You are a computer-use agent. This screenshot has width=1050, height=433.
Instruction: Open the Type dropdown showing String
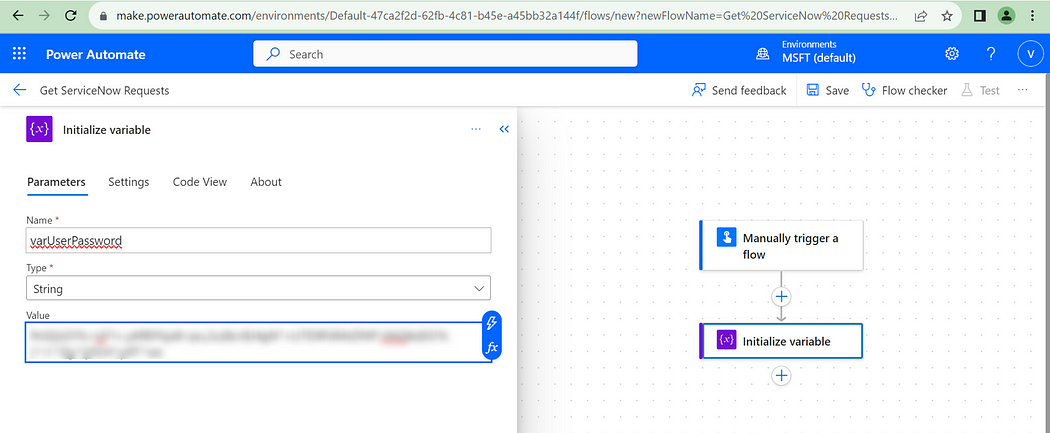coord(258,288)
